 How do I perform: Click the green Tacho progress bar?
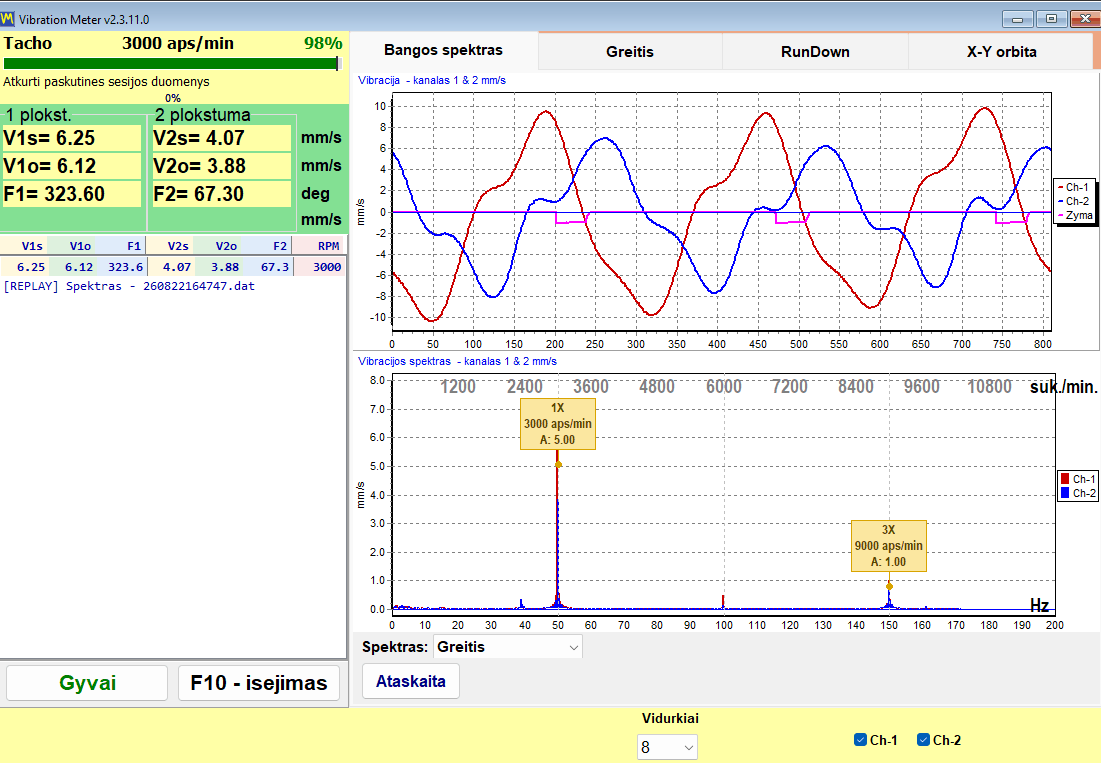[x=172, y=64]
